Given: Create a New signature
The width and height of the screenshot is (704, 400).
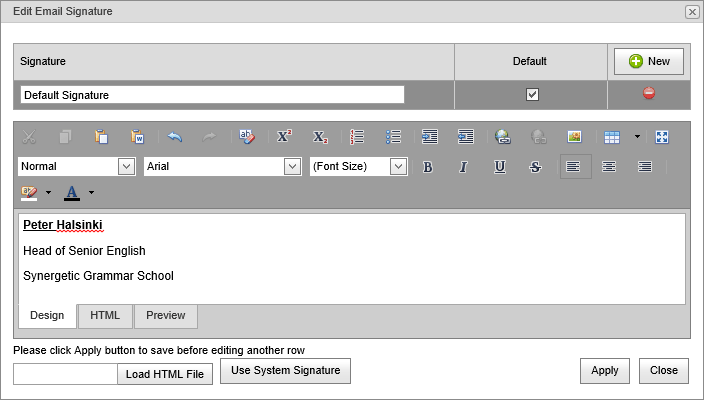Looking at the screenshot, I should click(649, 62).
